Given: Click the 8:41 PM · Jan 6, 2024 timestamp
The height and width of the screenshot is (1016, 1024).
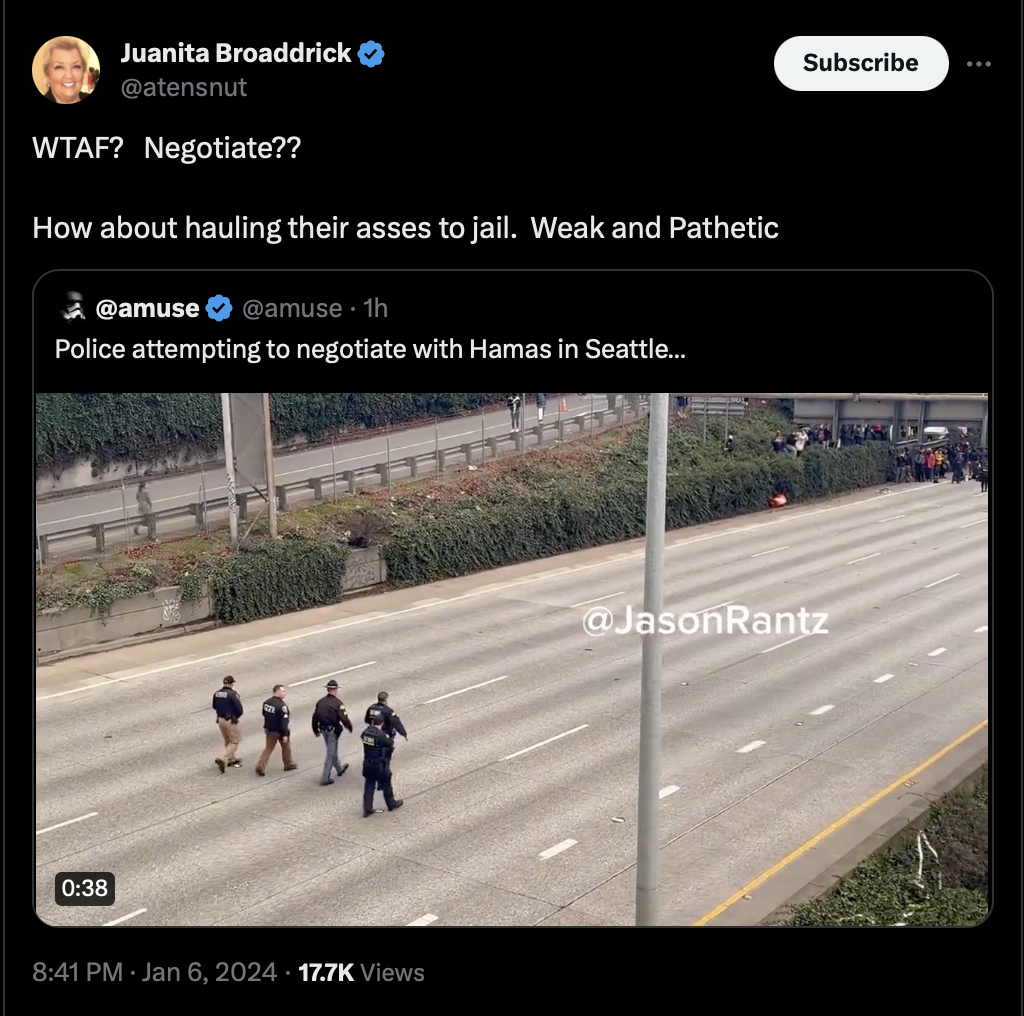Looking at the screenshot, I should pos(154,972).
